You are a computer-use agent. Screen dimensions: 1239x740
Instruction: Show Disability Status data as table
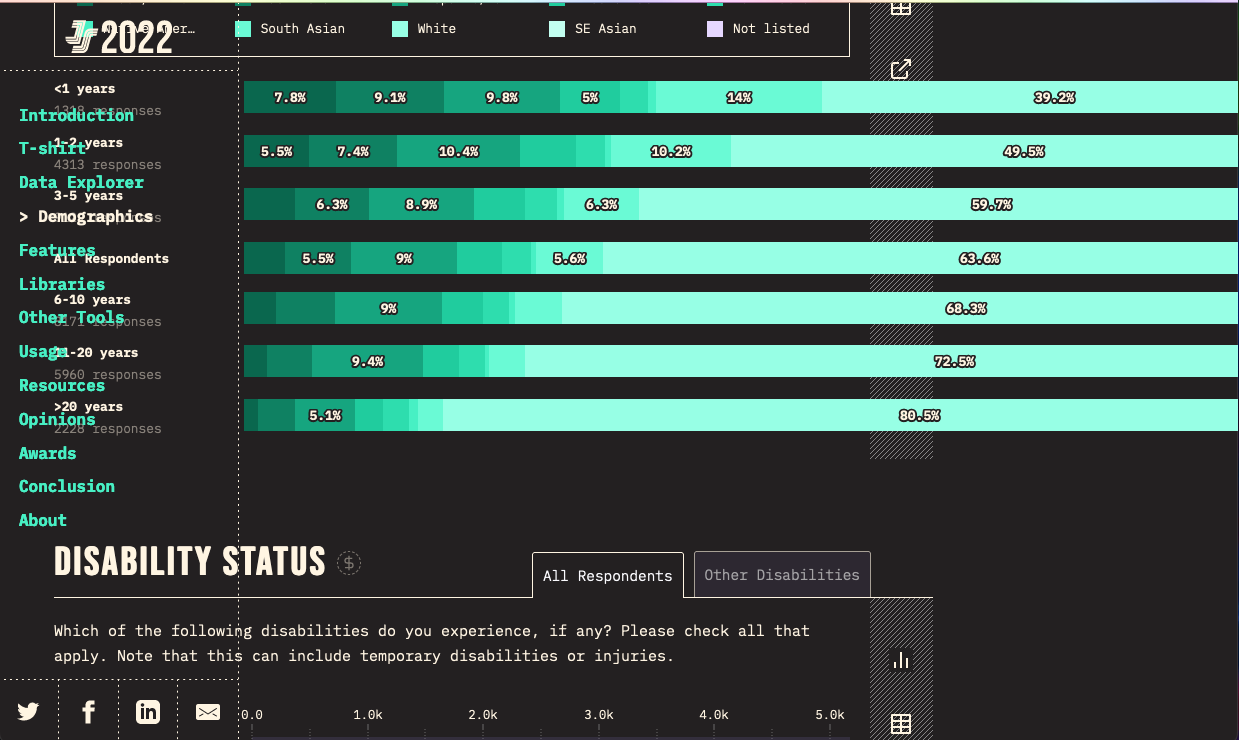(x=901, y=723)
